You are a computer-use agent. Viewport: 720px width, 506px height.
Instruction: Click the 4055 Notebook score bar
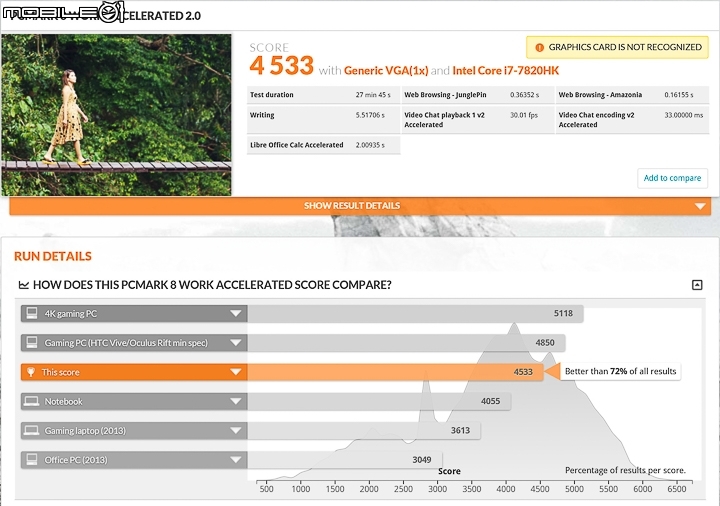[x=379, y=401]
